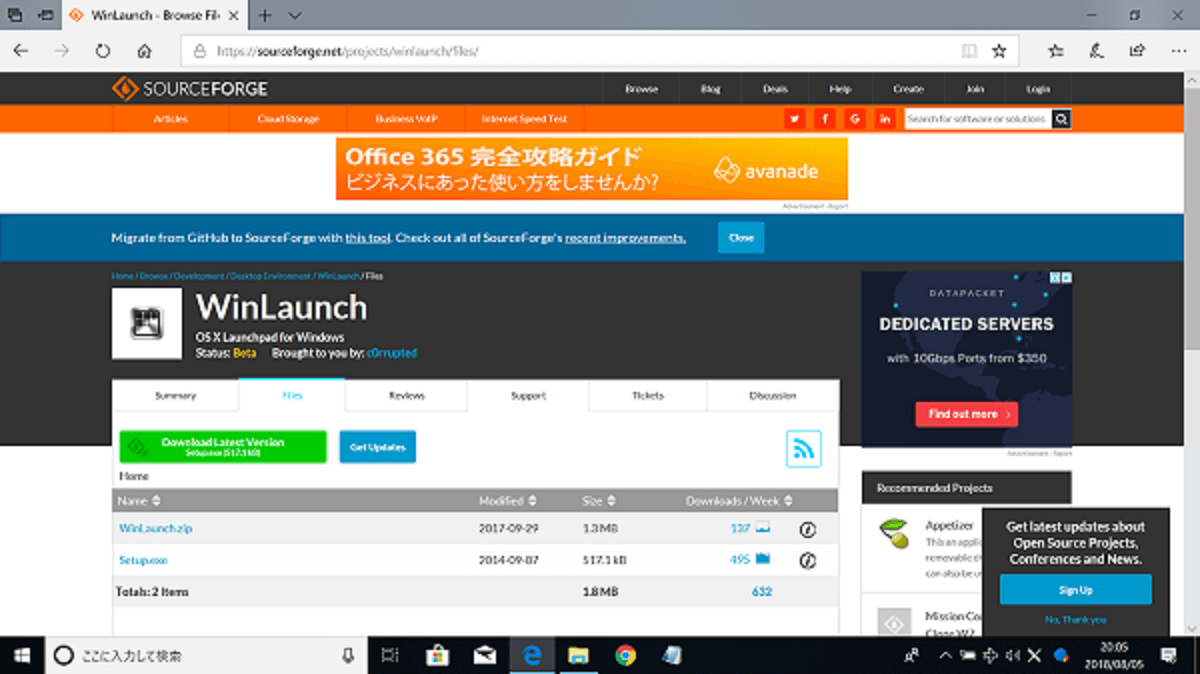Image resolution: width=1200 pixels, height=674 pixels.
Task: Sort files by Name using its sort arrows
Action: pyautogui.click(x=155, y=500)
